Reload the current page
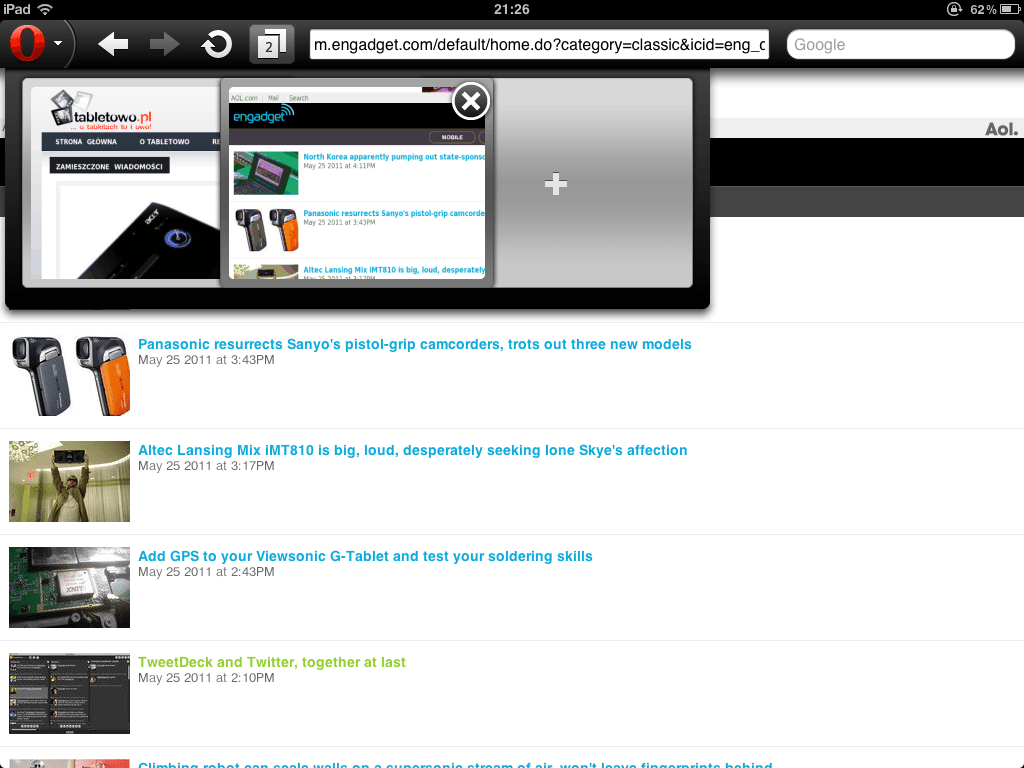Screen dimensions: 1024x768 coord(217,44)
